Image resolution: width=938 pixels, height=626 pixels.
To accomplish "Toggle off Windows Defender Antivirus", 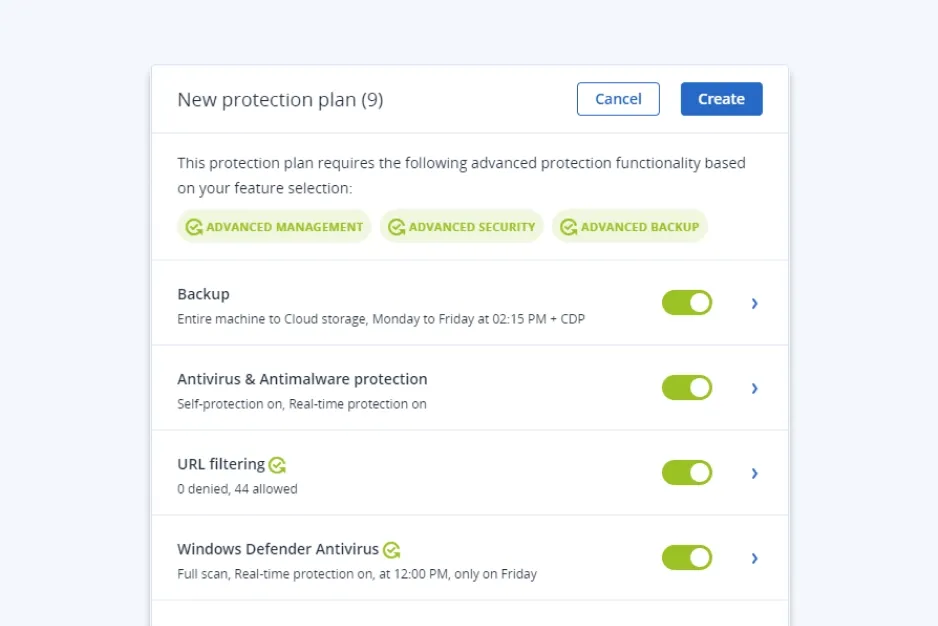I will (687, 558).
